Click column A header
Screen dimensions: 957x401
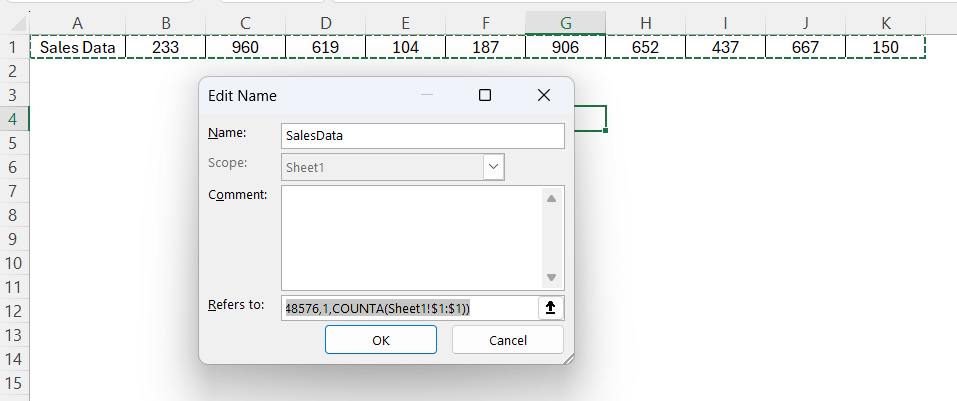(x=78, y=23)
